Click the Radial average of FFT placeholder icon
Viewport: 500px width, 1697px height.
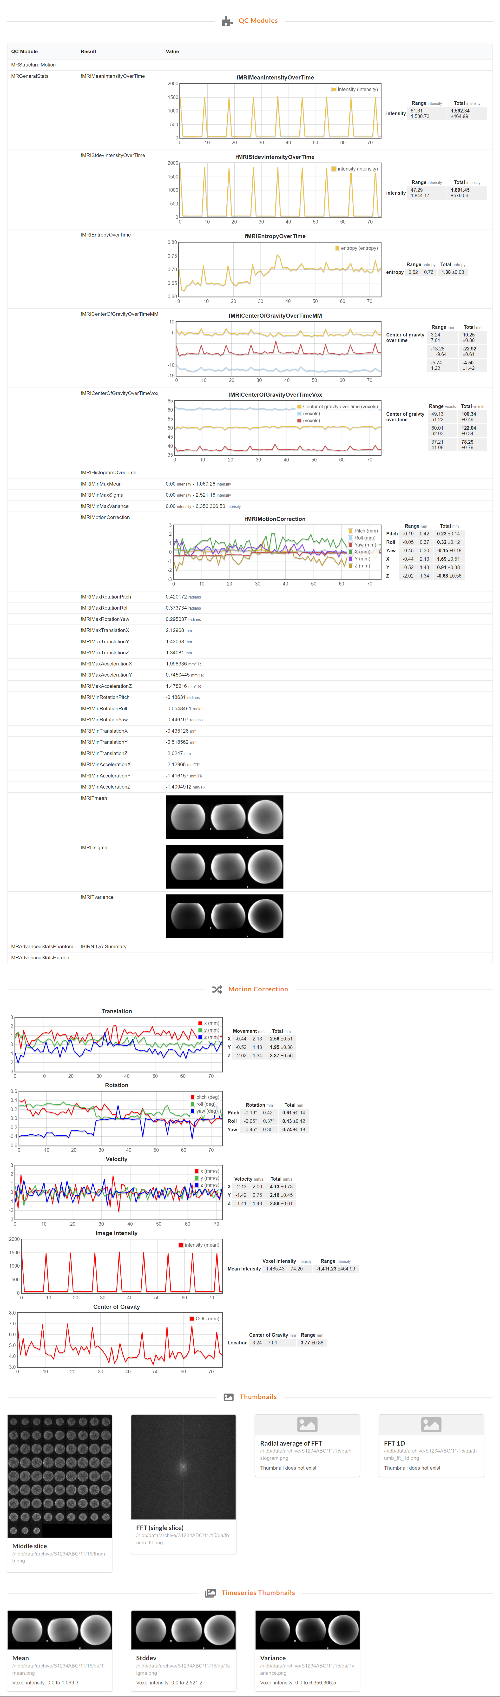pyautogui.click(x=307, y=1424)
